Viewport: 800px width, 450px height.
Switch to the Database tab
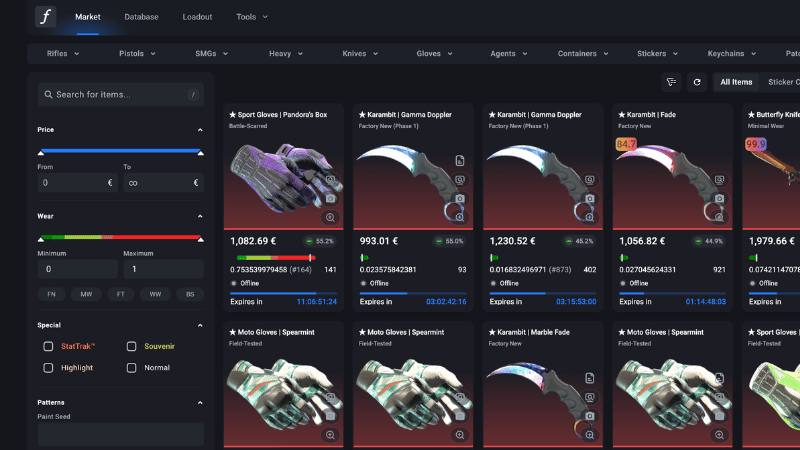click(141, 17)
